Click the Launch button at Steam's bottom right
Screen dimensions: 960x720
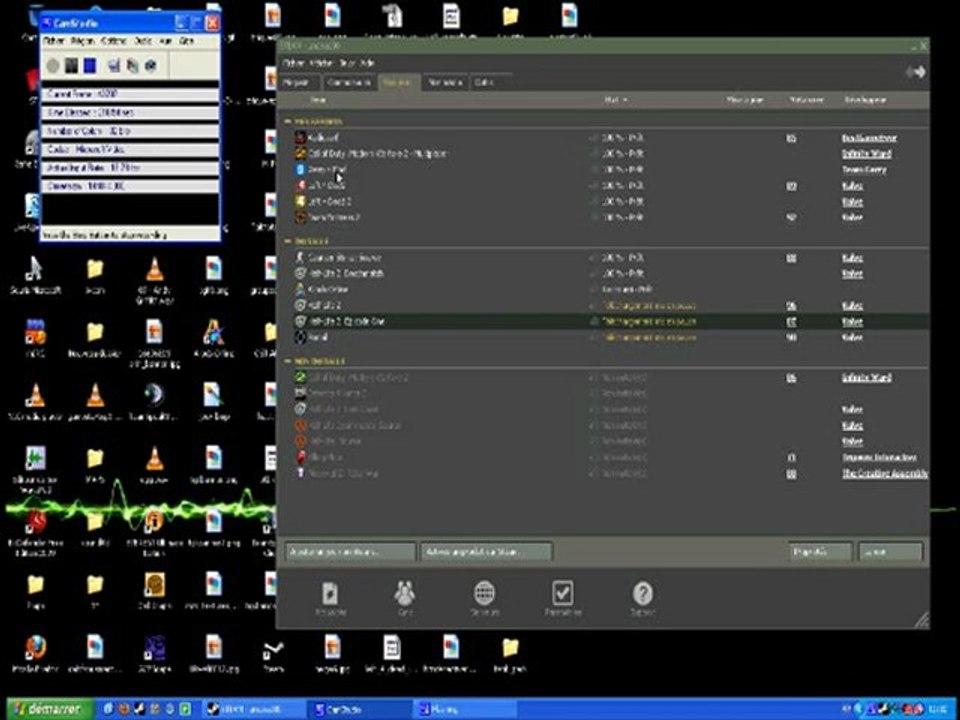[890, 552]
